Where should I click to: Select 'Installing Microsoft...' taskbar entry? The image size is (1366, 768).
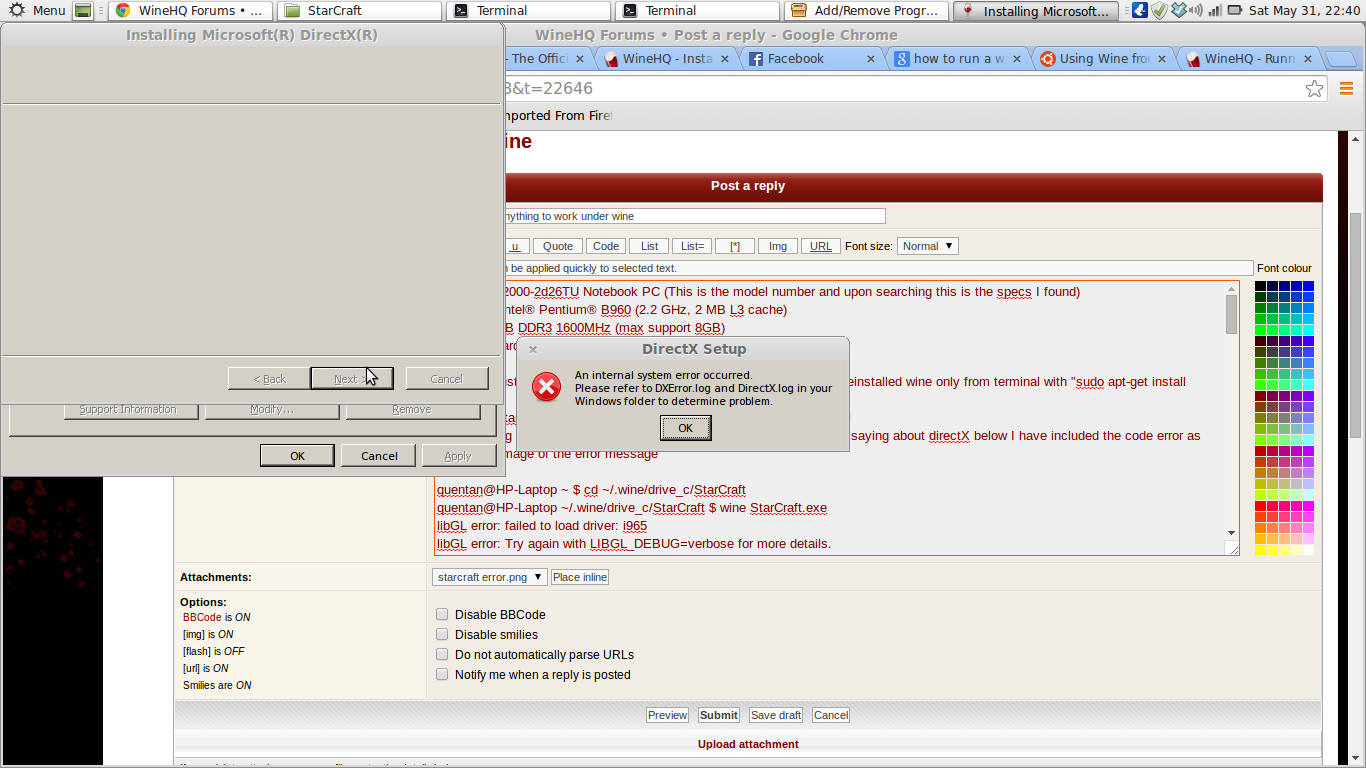[x=1037, y=11]
